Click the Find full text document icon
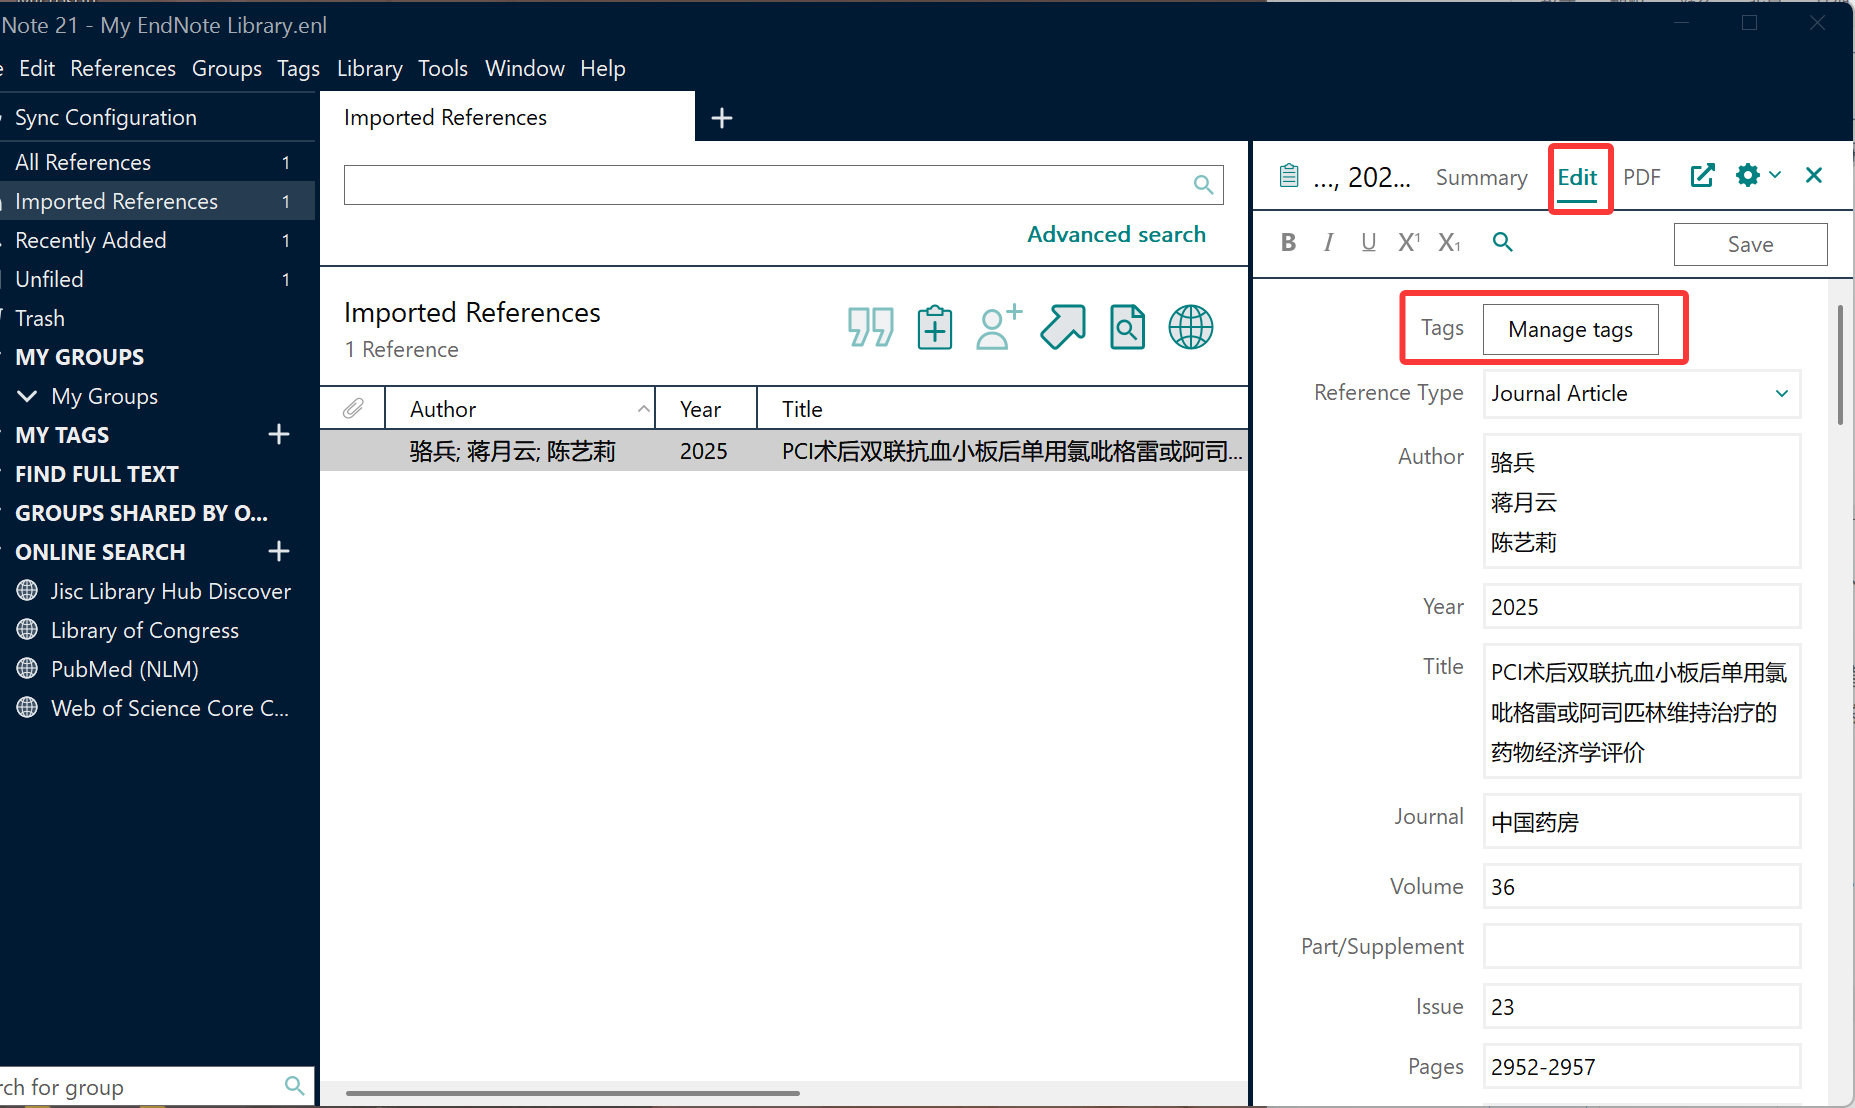Screen dimensions: 1855x1108 coord(1127,327)
